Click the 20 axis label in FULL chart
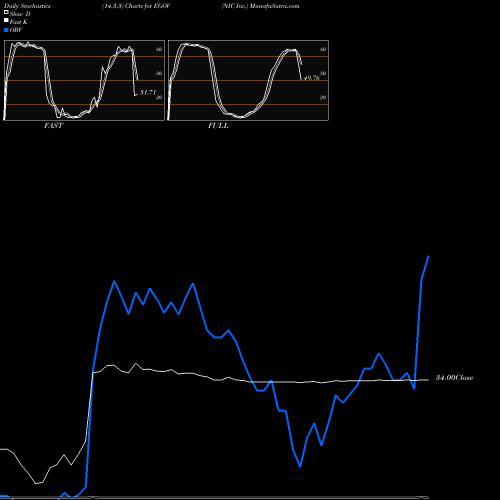The width and height of the screenshot is (500, 500). click(323, 97)
